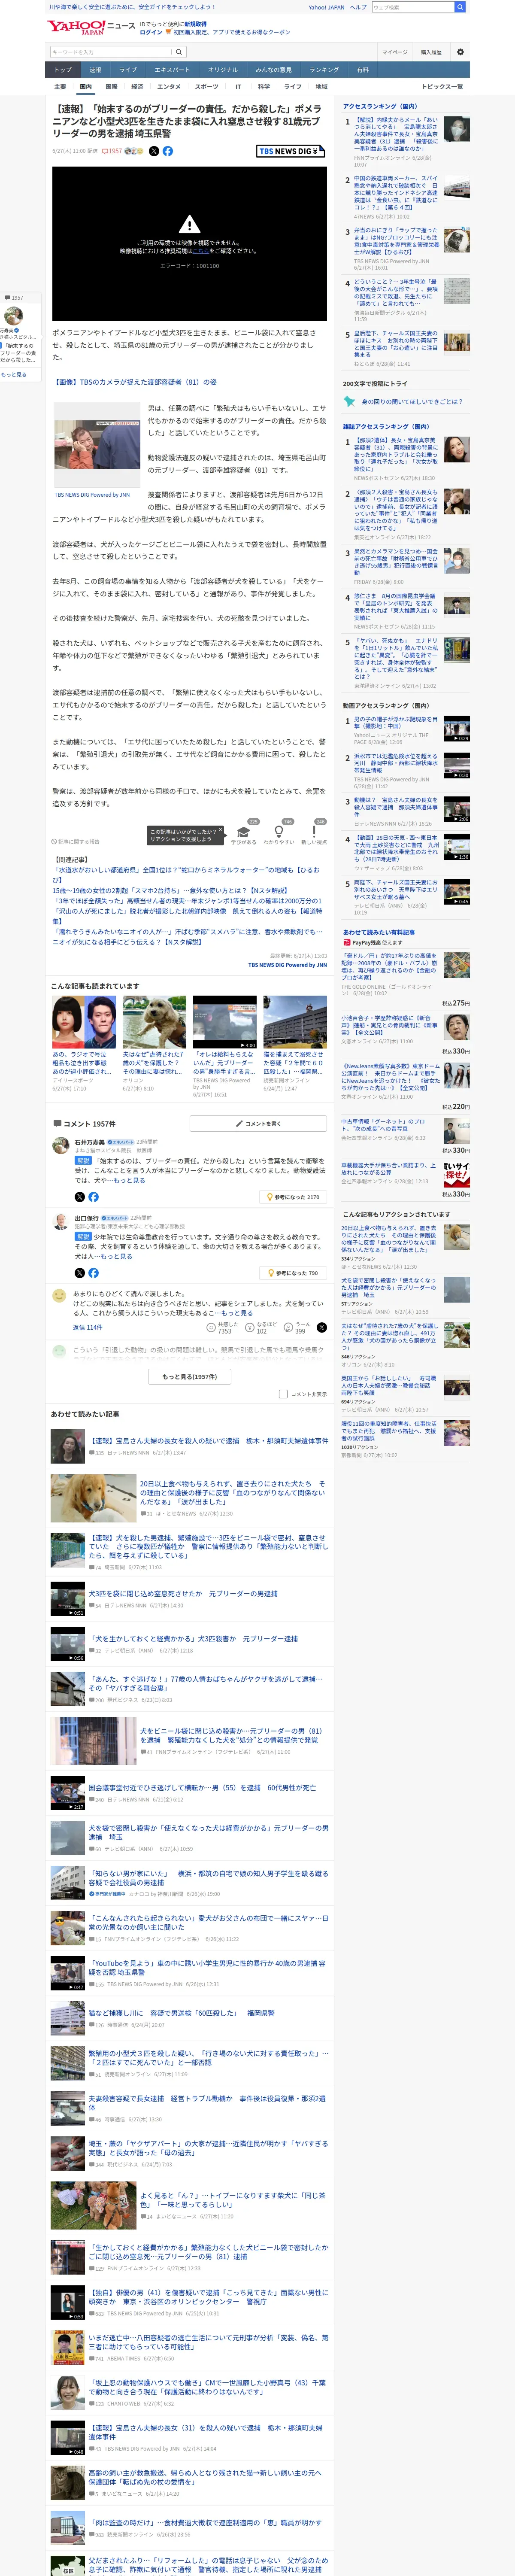Image resolution: width=515 pixels, height=2576 pixels.
Task: Open the ランキング main tab
Action: pyautogui.click(x=323, y=70)
